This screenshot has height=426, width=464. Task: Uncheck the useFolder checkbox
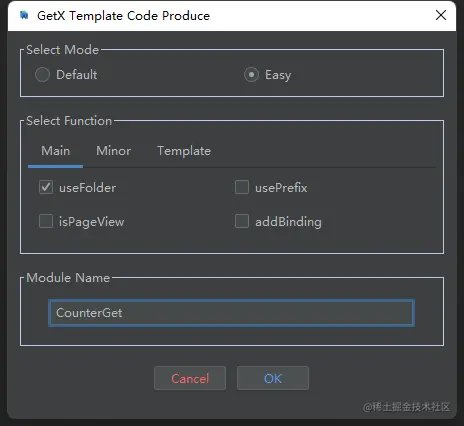click(x=46, y=187)
